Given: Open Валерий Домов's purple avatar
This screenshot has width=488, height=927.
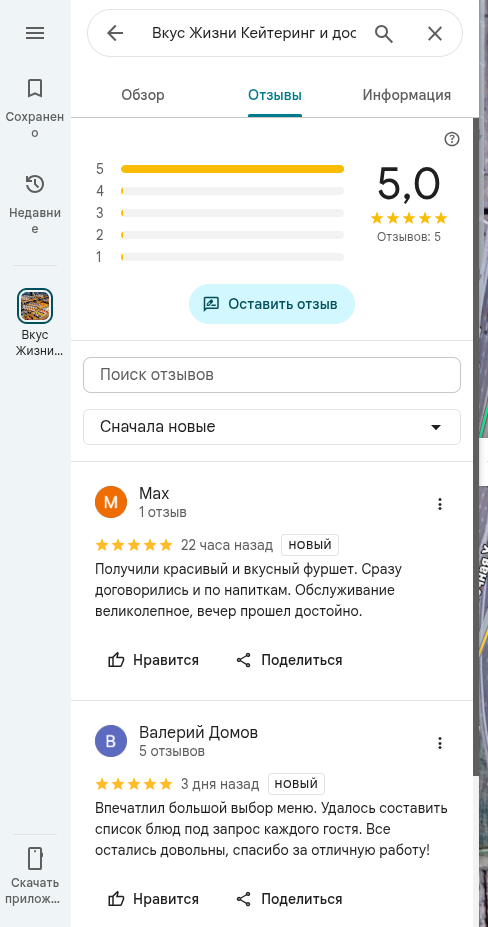Looking at the screenshot, I should (x=111, y=741).
